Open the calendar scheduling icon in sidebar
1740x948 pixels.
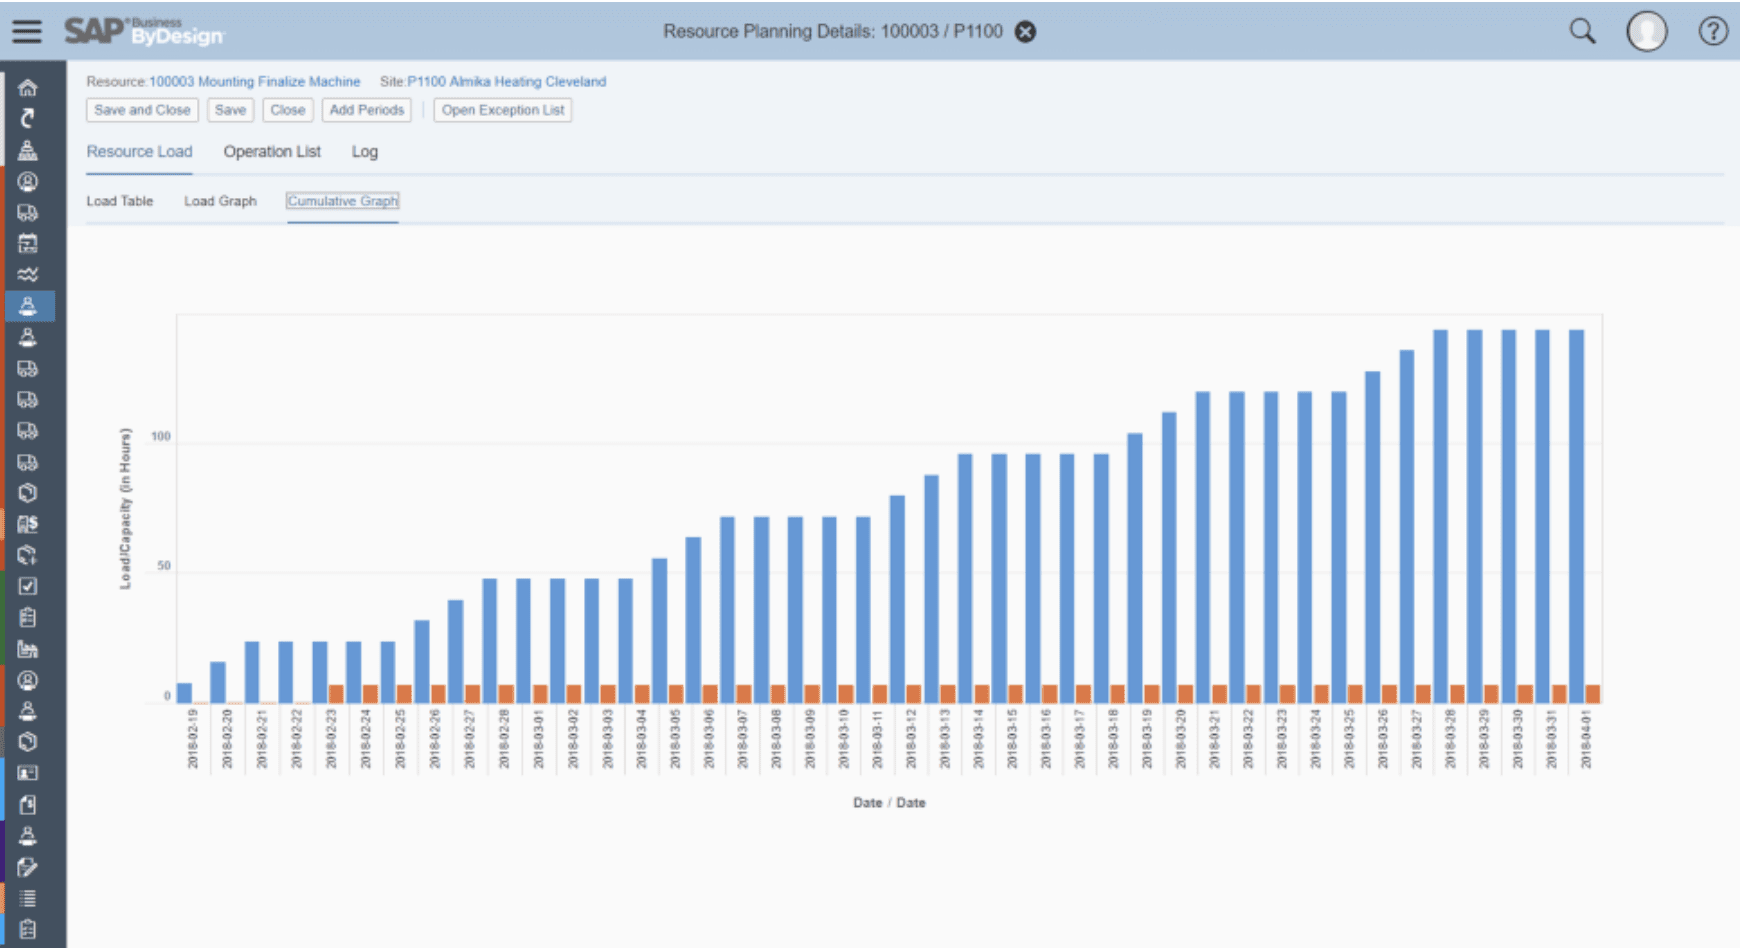[x=28, y=243]
